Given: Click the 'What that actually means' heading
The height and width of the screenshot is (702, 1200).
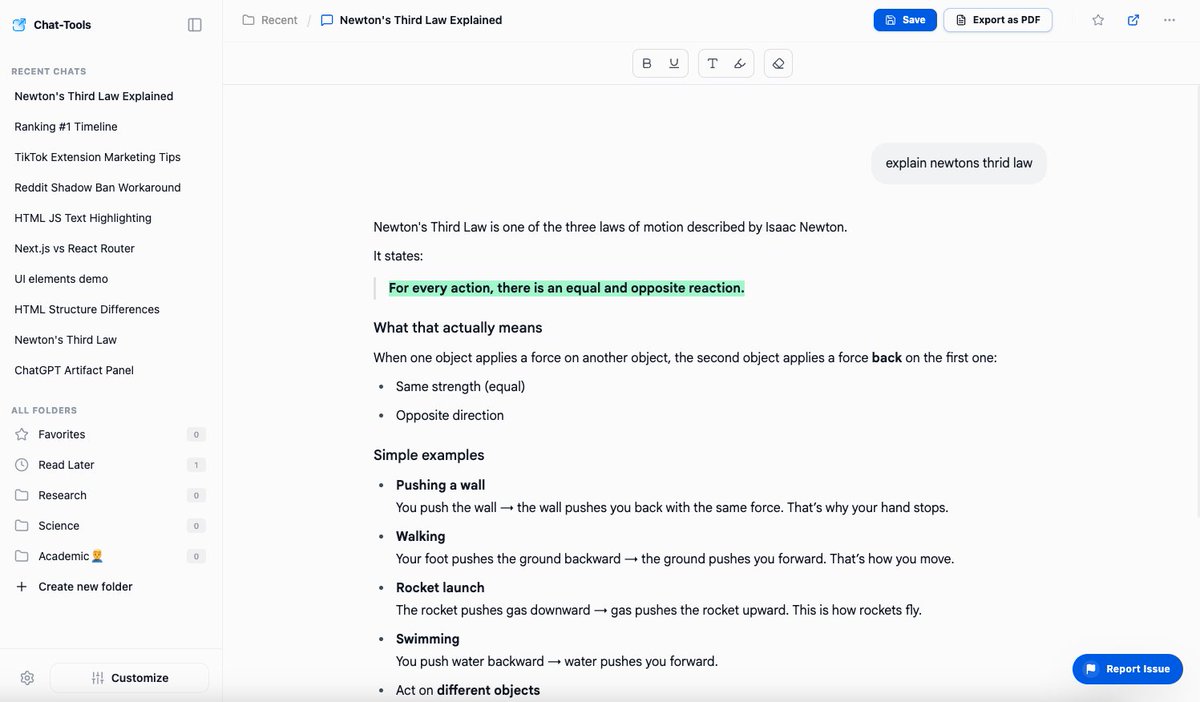Looking at the screenshot, I should (x=458, y=328).
